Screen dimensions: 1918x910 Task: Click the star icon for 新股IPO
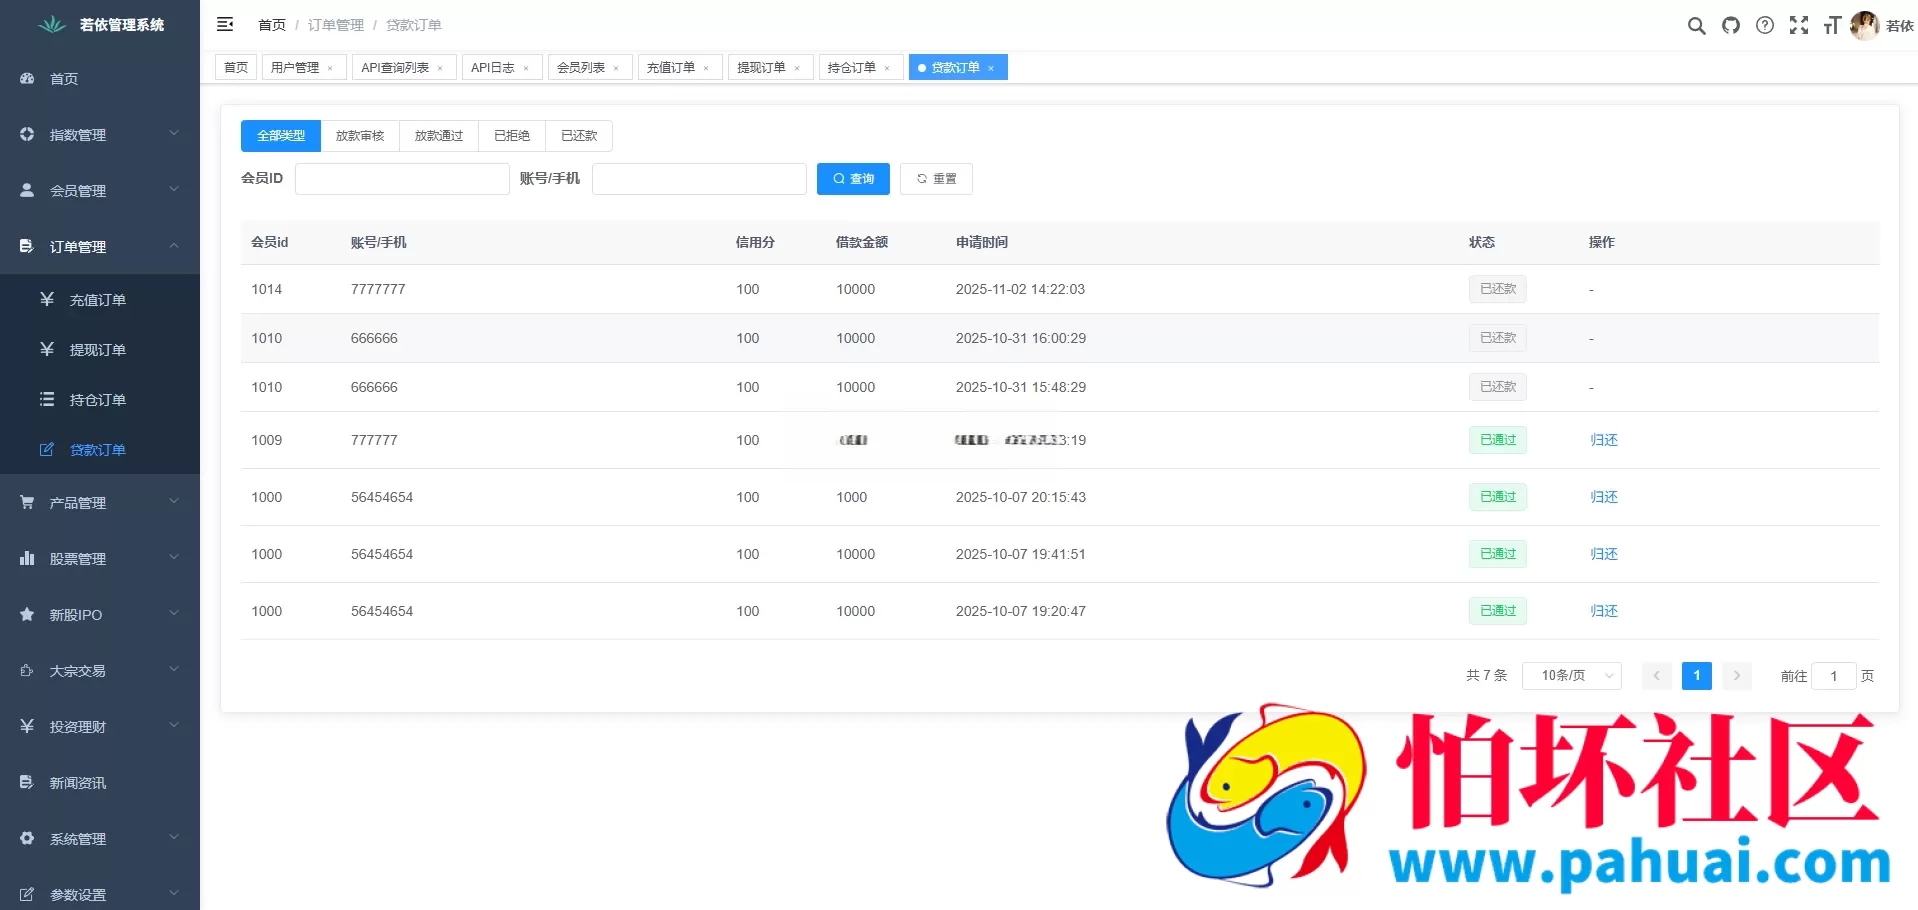click(27, 614)
